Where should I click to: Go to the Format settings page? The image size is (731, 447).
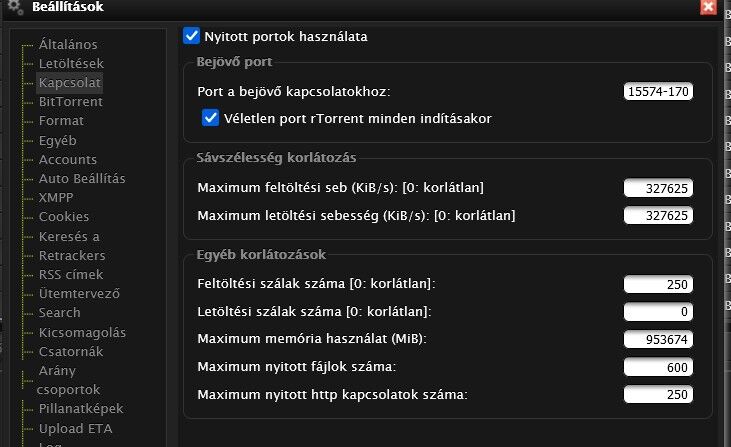click(x=61, y=121)
